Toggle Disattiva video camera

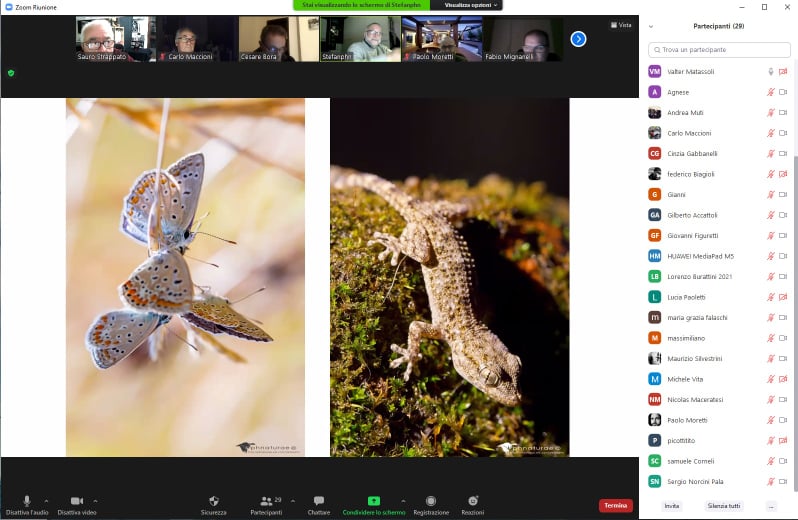76,500
